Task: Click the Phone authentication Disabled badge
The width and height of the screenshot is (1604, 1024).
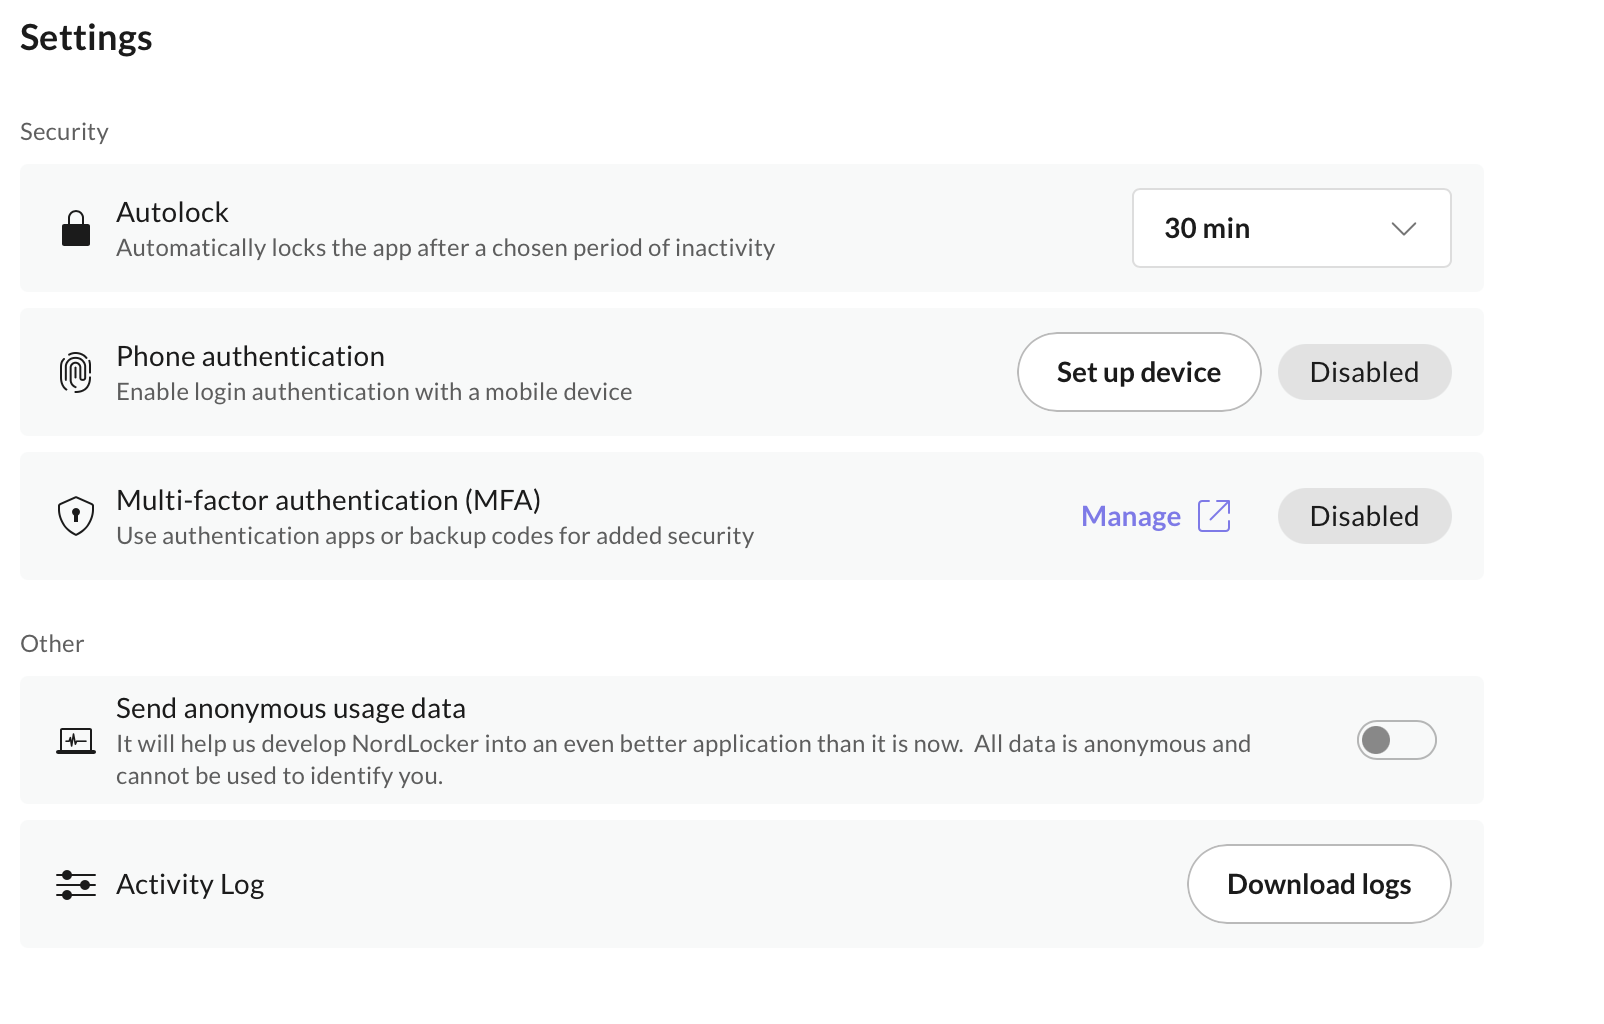Action: (x=1364, y=372)
